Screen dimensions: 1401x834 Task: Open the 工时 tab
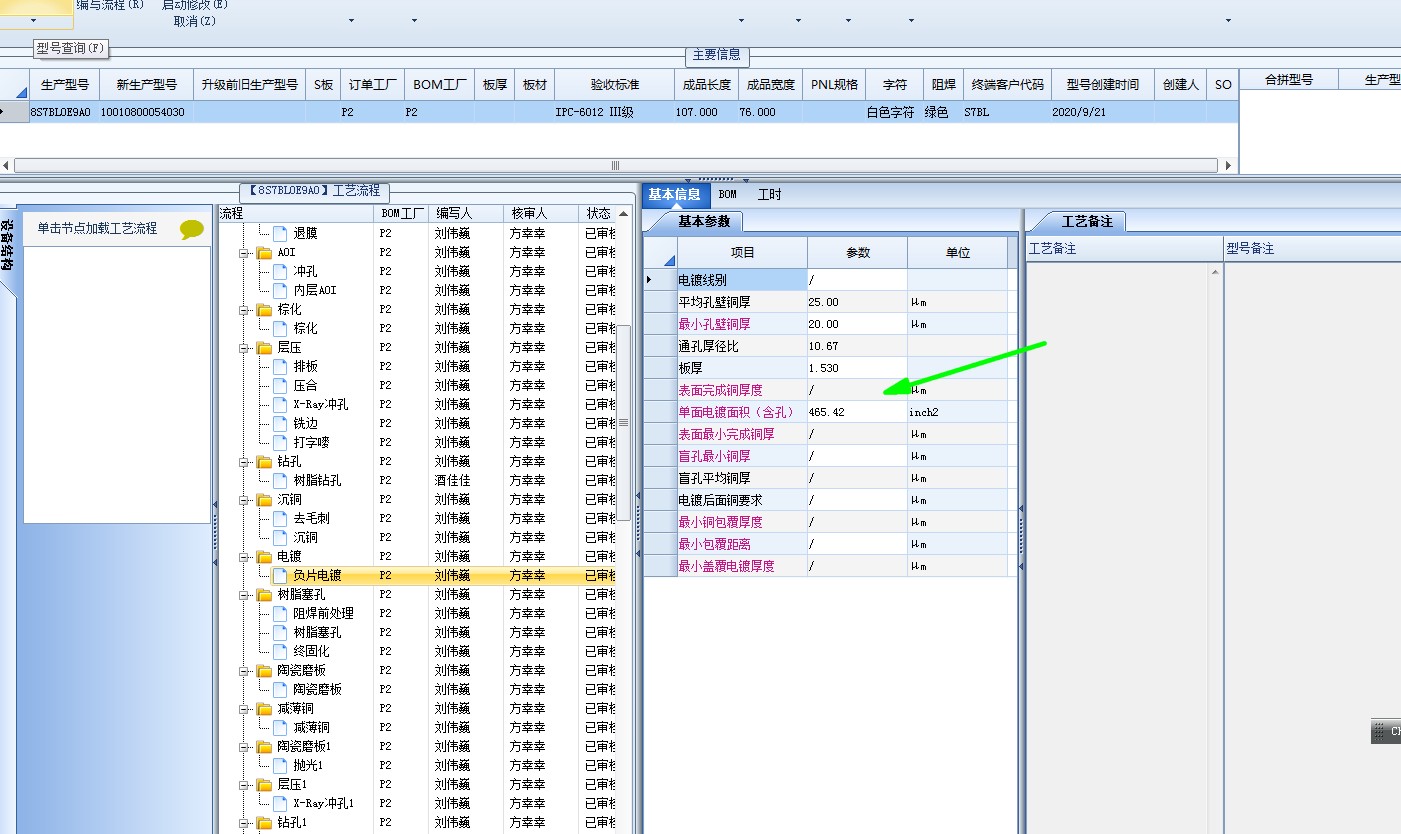[x=769, y=194]
